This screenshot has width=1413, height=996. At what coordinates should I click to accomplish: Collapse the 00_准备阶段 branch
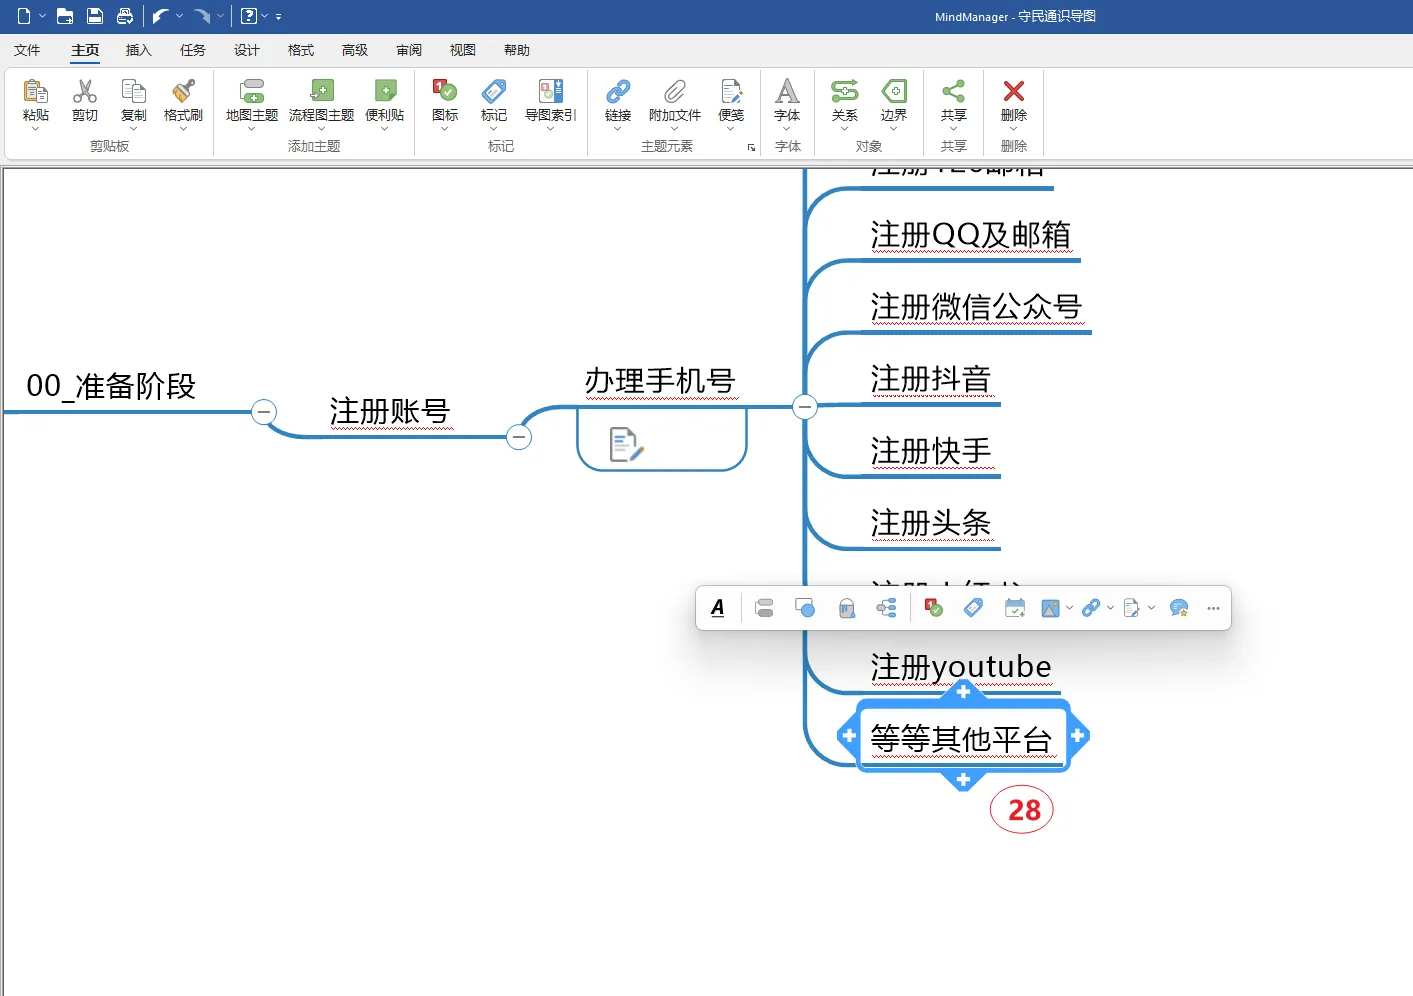264,412
